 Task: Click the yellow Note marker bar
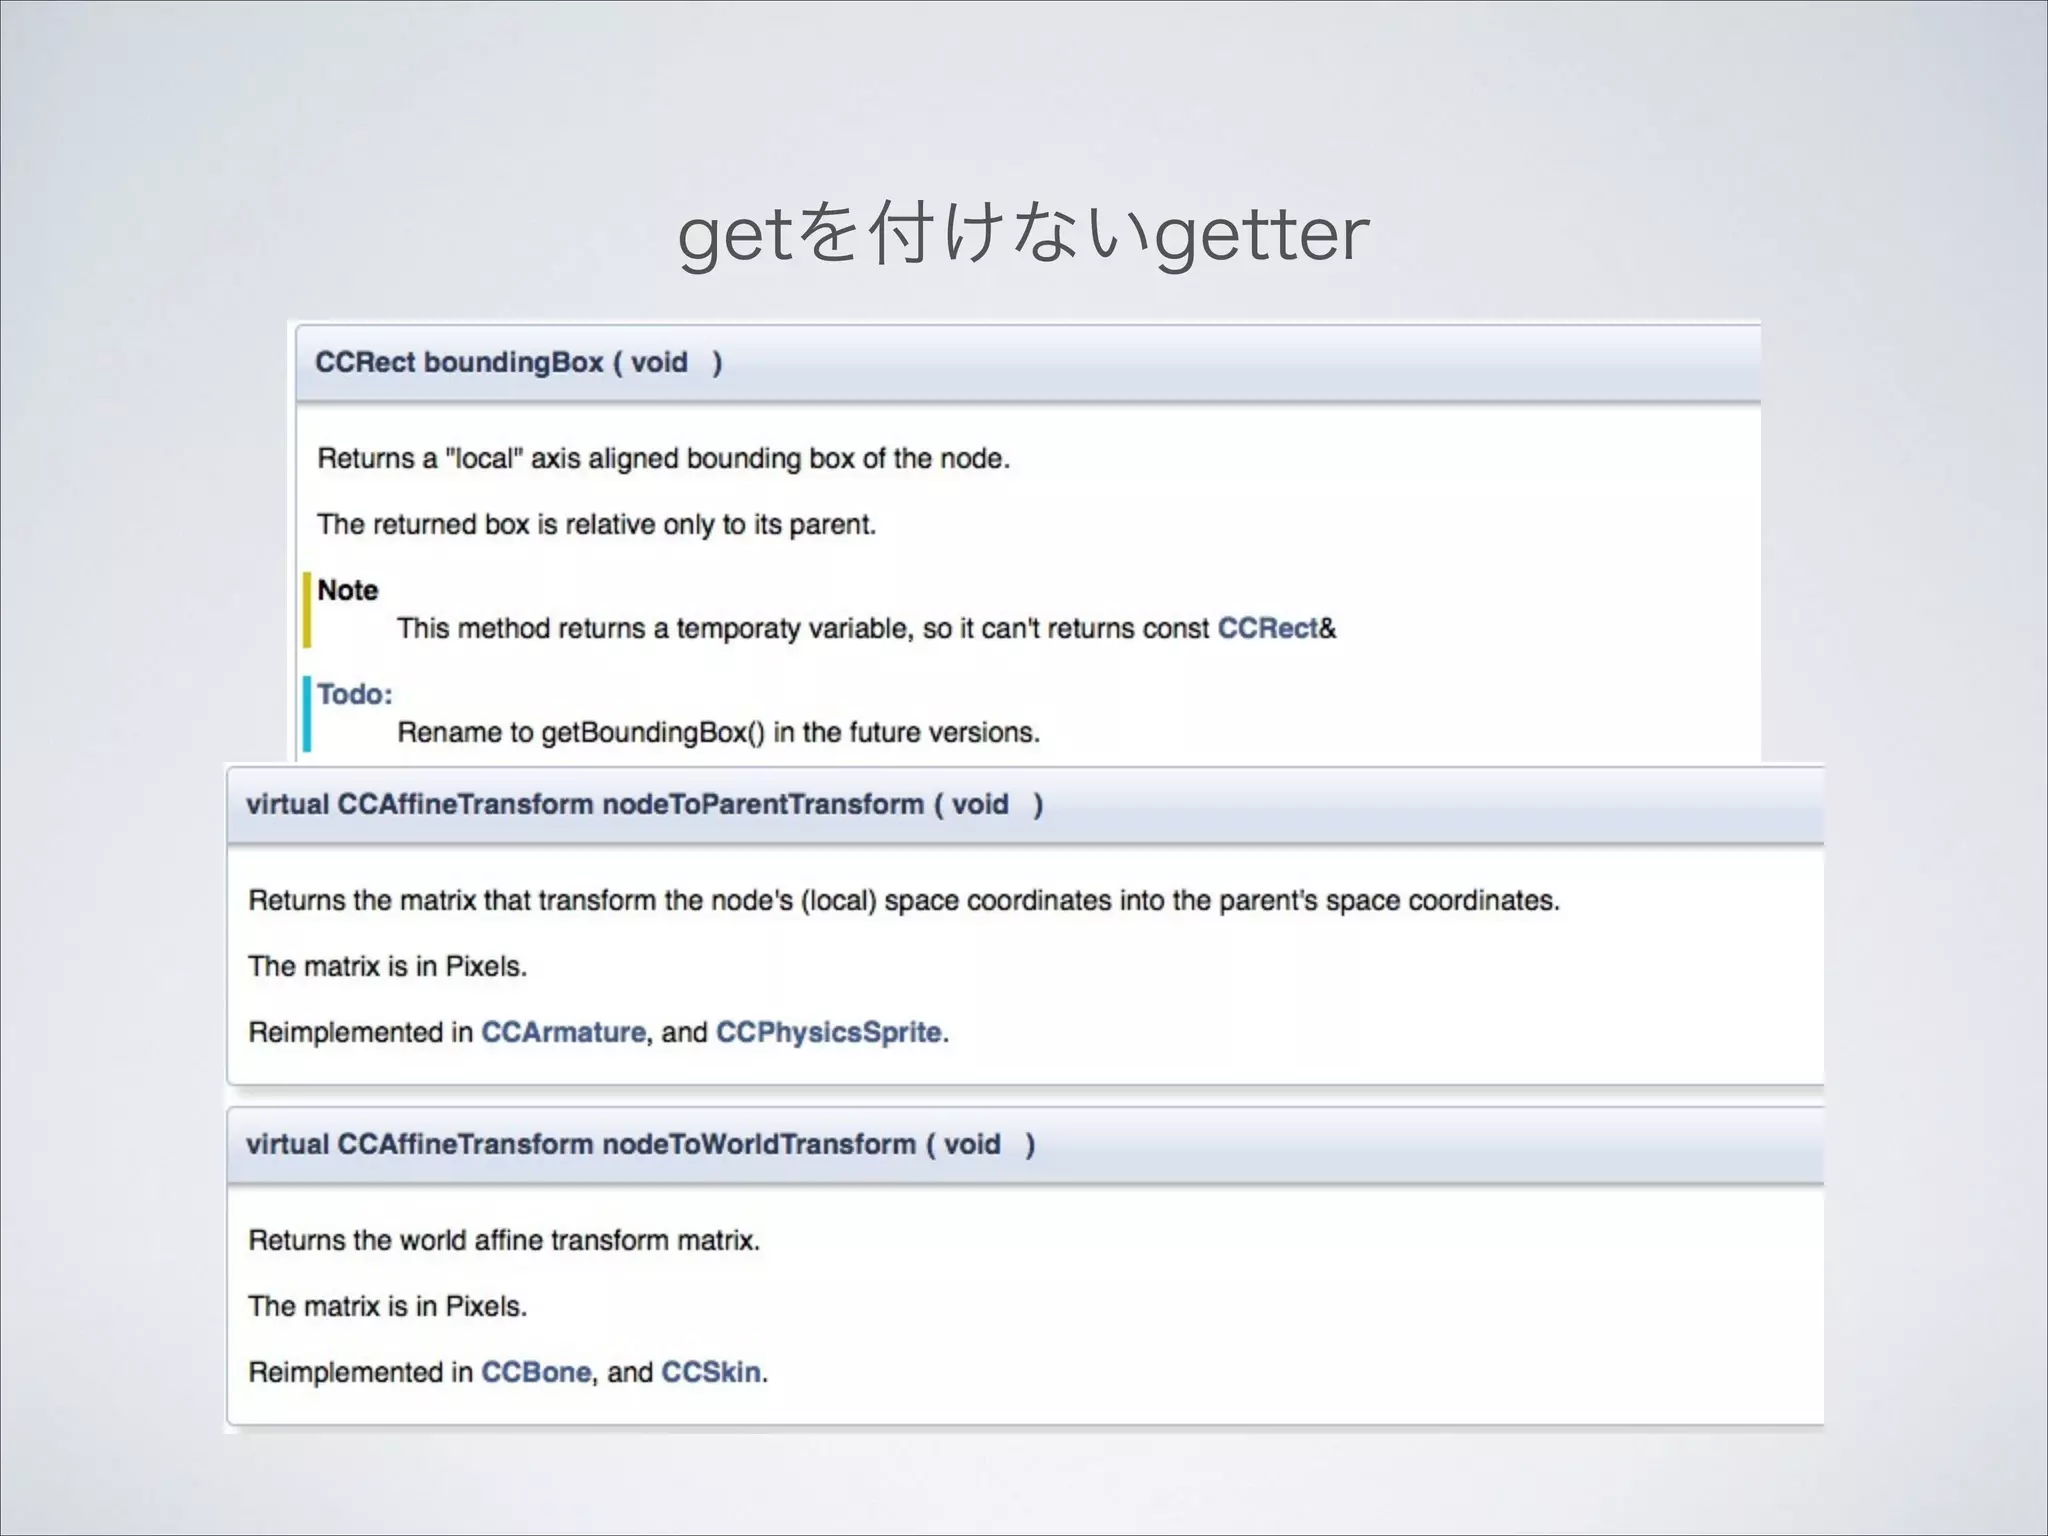click(307, 610)
